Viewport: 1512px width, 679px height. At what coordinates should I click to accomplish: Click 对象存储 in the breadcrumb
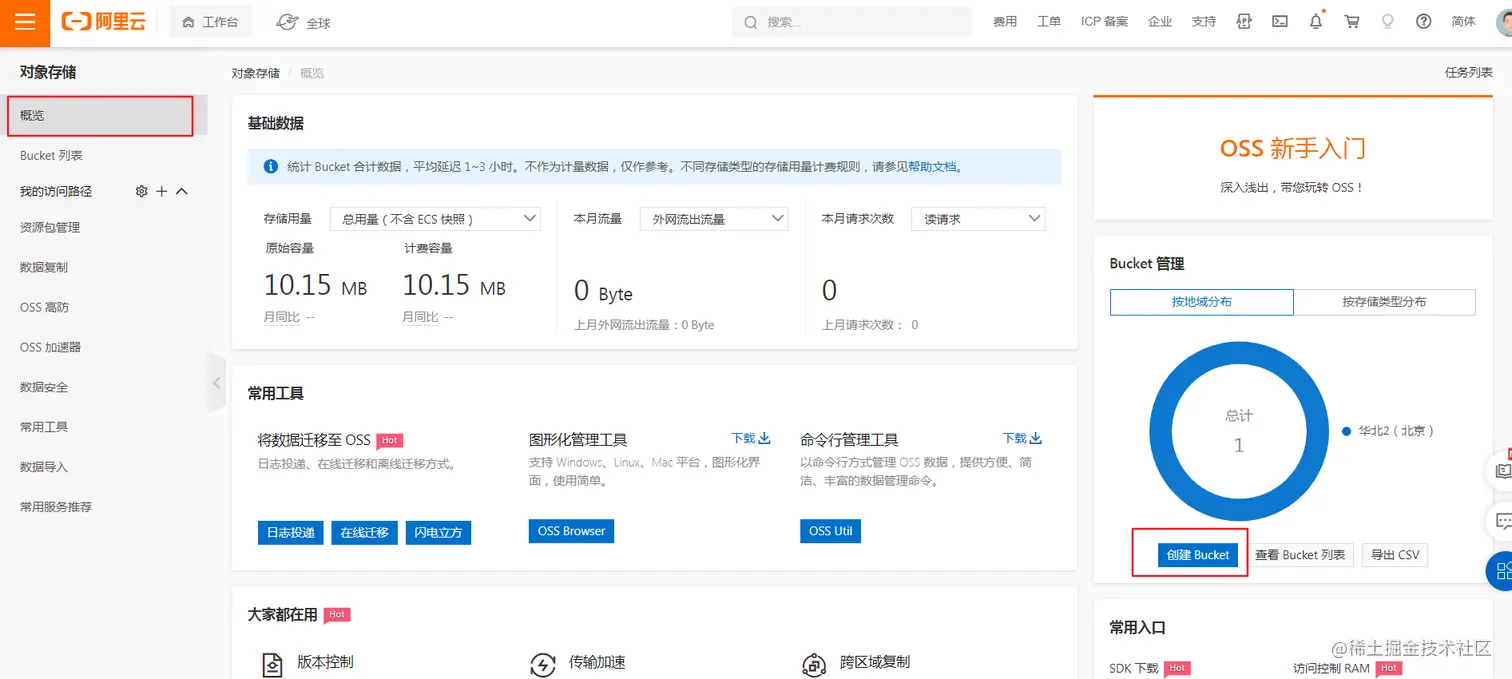255,73
